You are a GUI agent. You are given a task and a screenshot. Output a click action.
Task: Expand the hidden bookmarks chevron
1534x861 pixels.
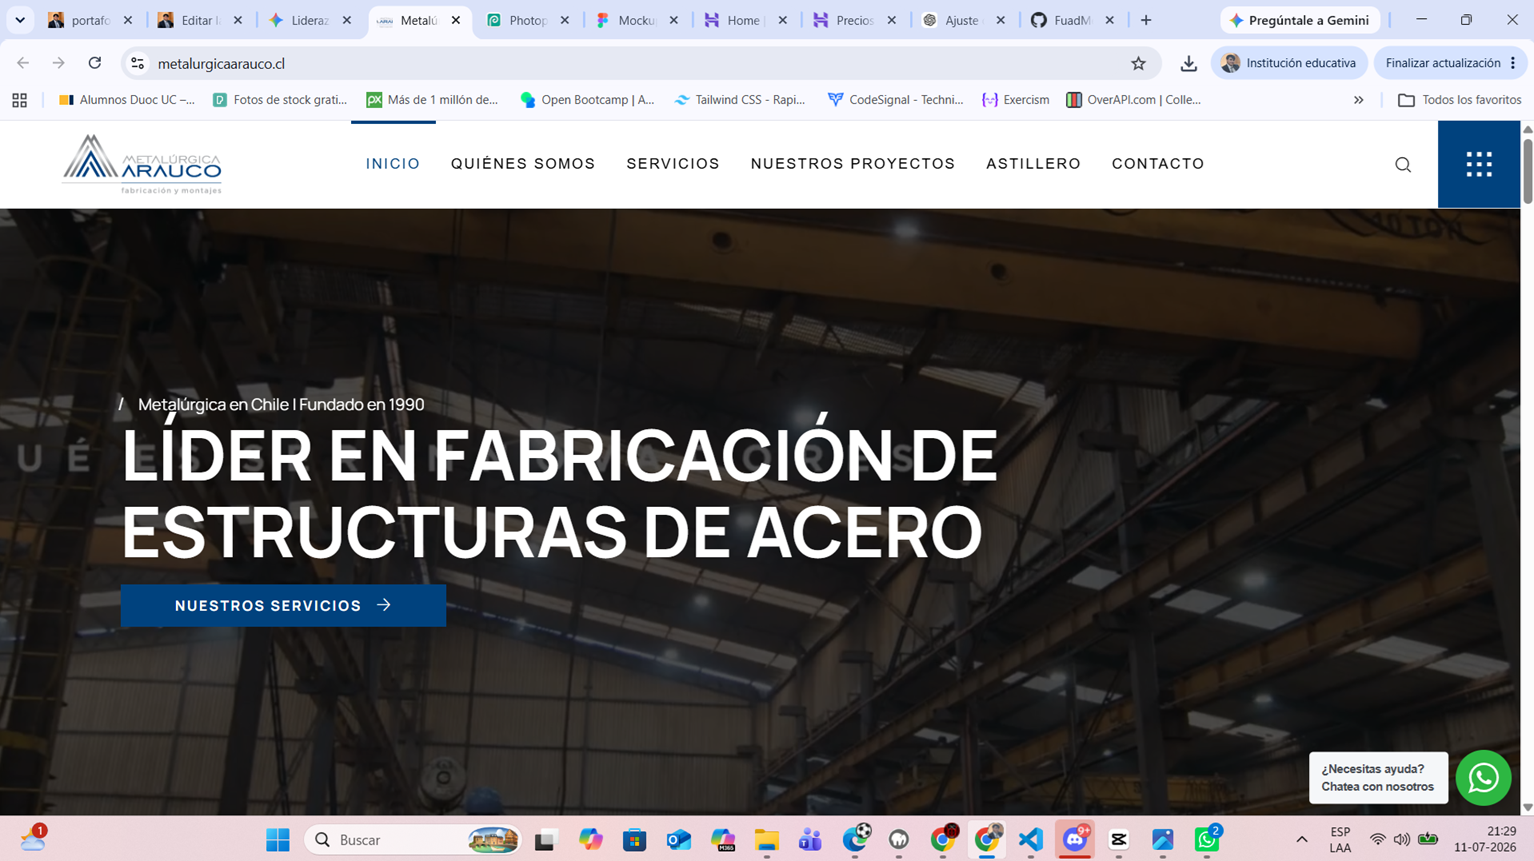point(1358,100)
